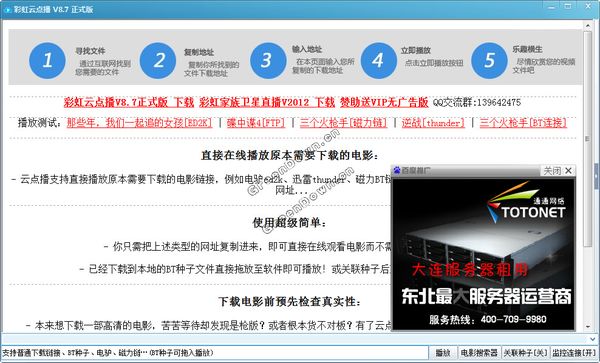Toggle the 监控连接(开) button
This screenshot has height=363, width=600.
(x=574, y=353)
